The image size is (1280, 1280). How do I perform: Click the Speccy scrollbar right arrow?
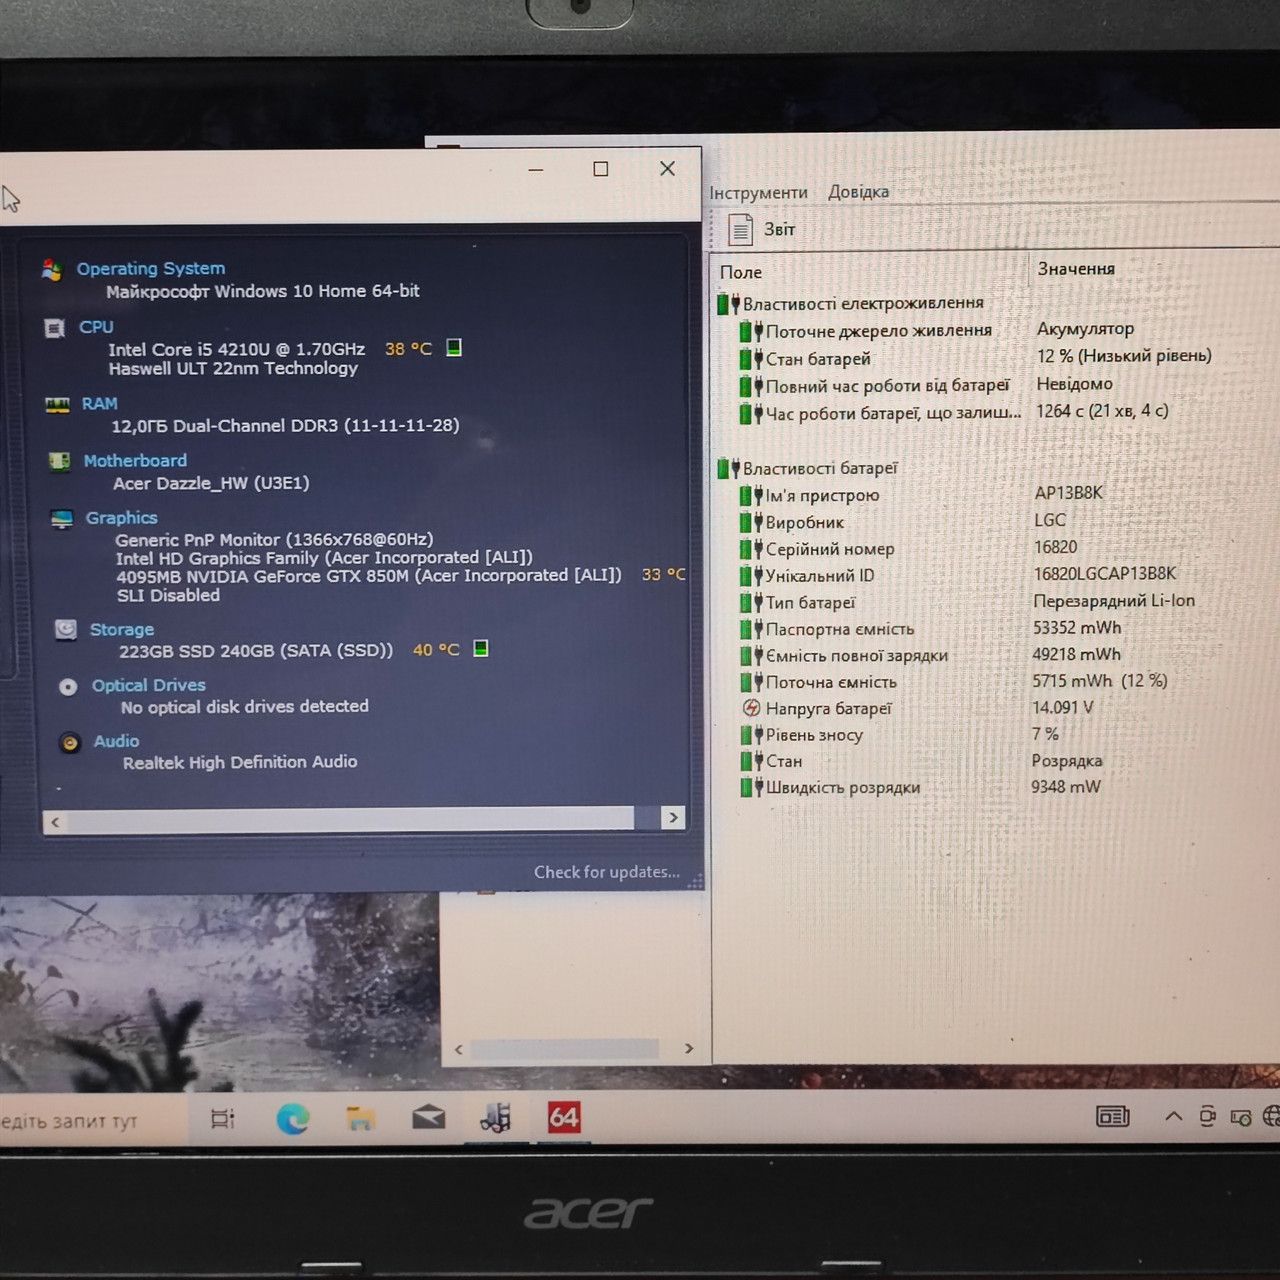(x=673, y=818)
